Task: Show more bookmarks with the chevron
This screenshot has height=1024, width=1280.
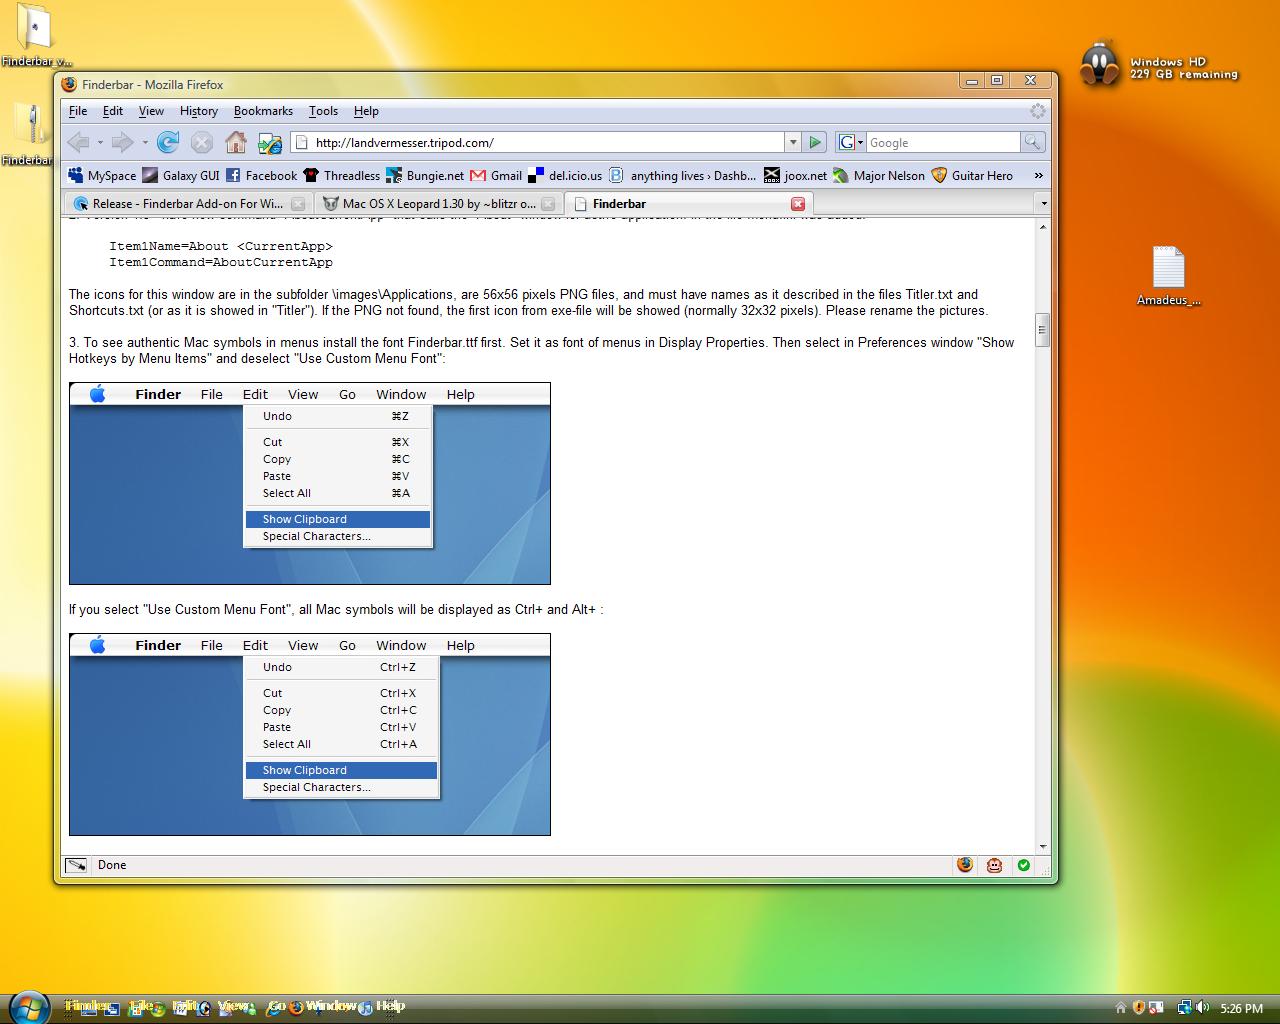Action: 1038,175
